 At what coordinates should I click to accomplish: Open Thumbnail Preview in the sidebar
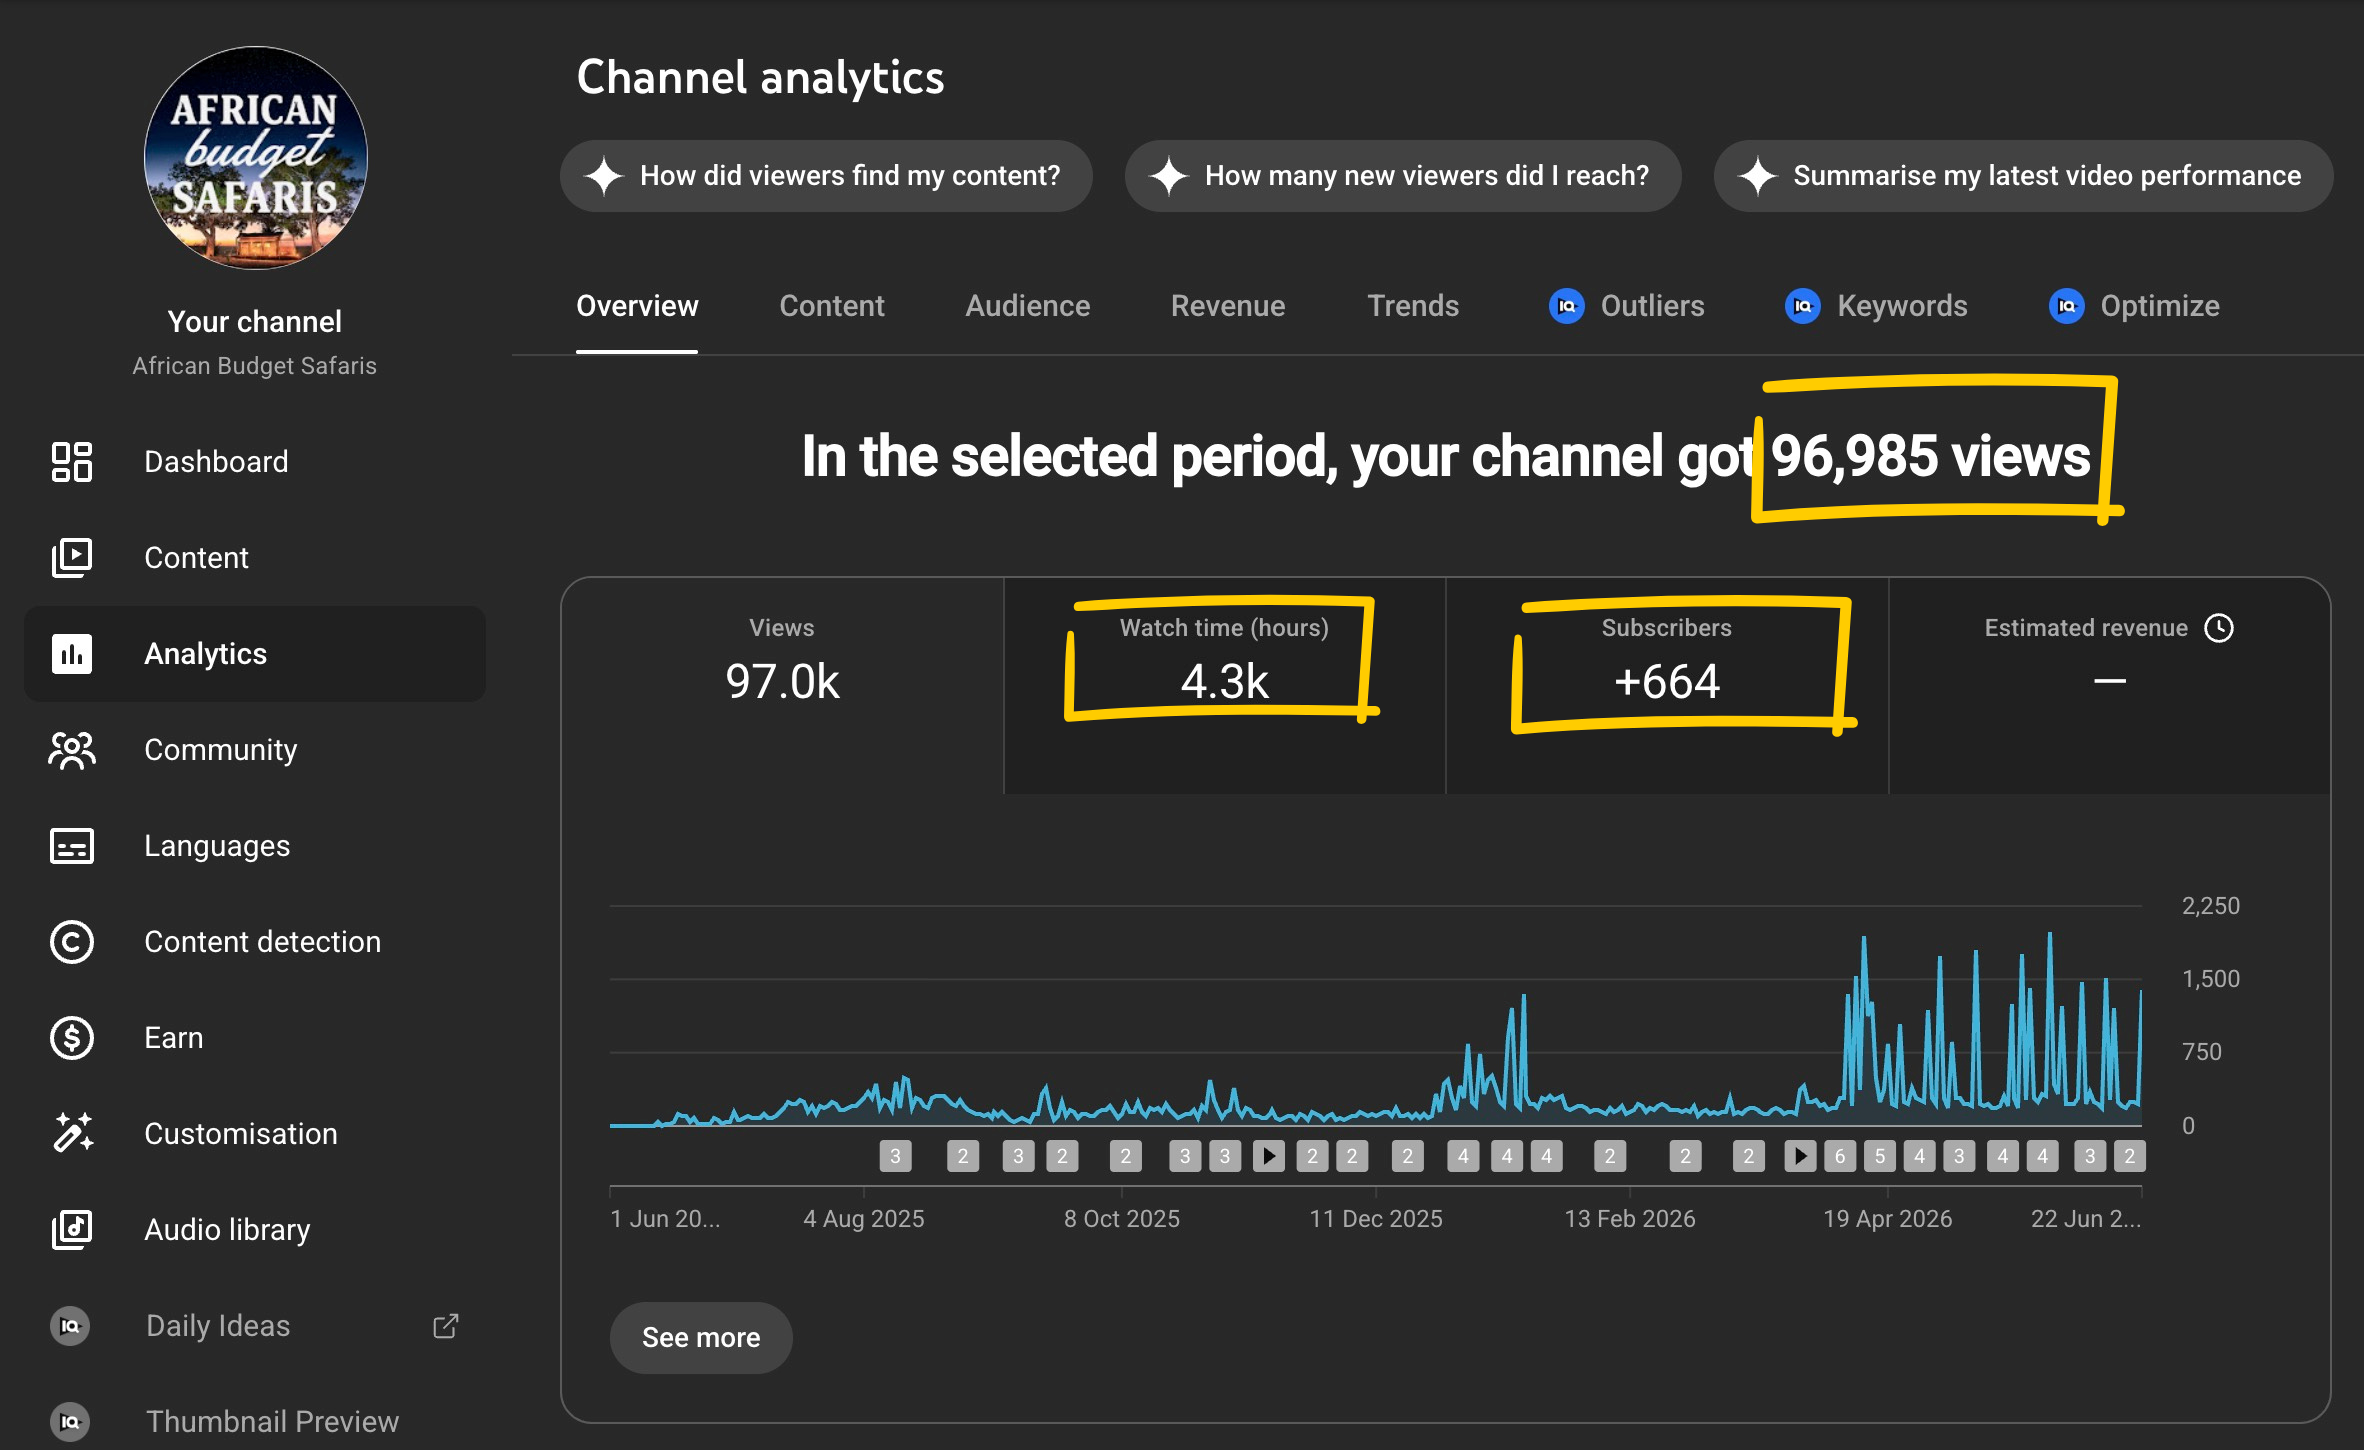[255, 1422]
